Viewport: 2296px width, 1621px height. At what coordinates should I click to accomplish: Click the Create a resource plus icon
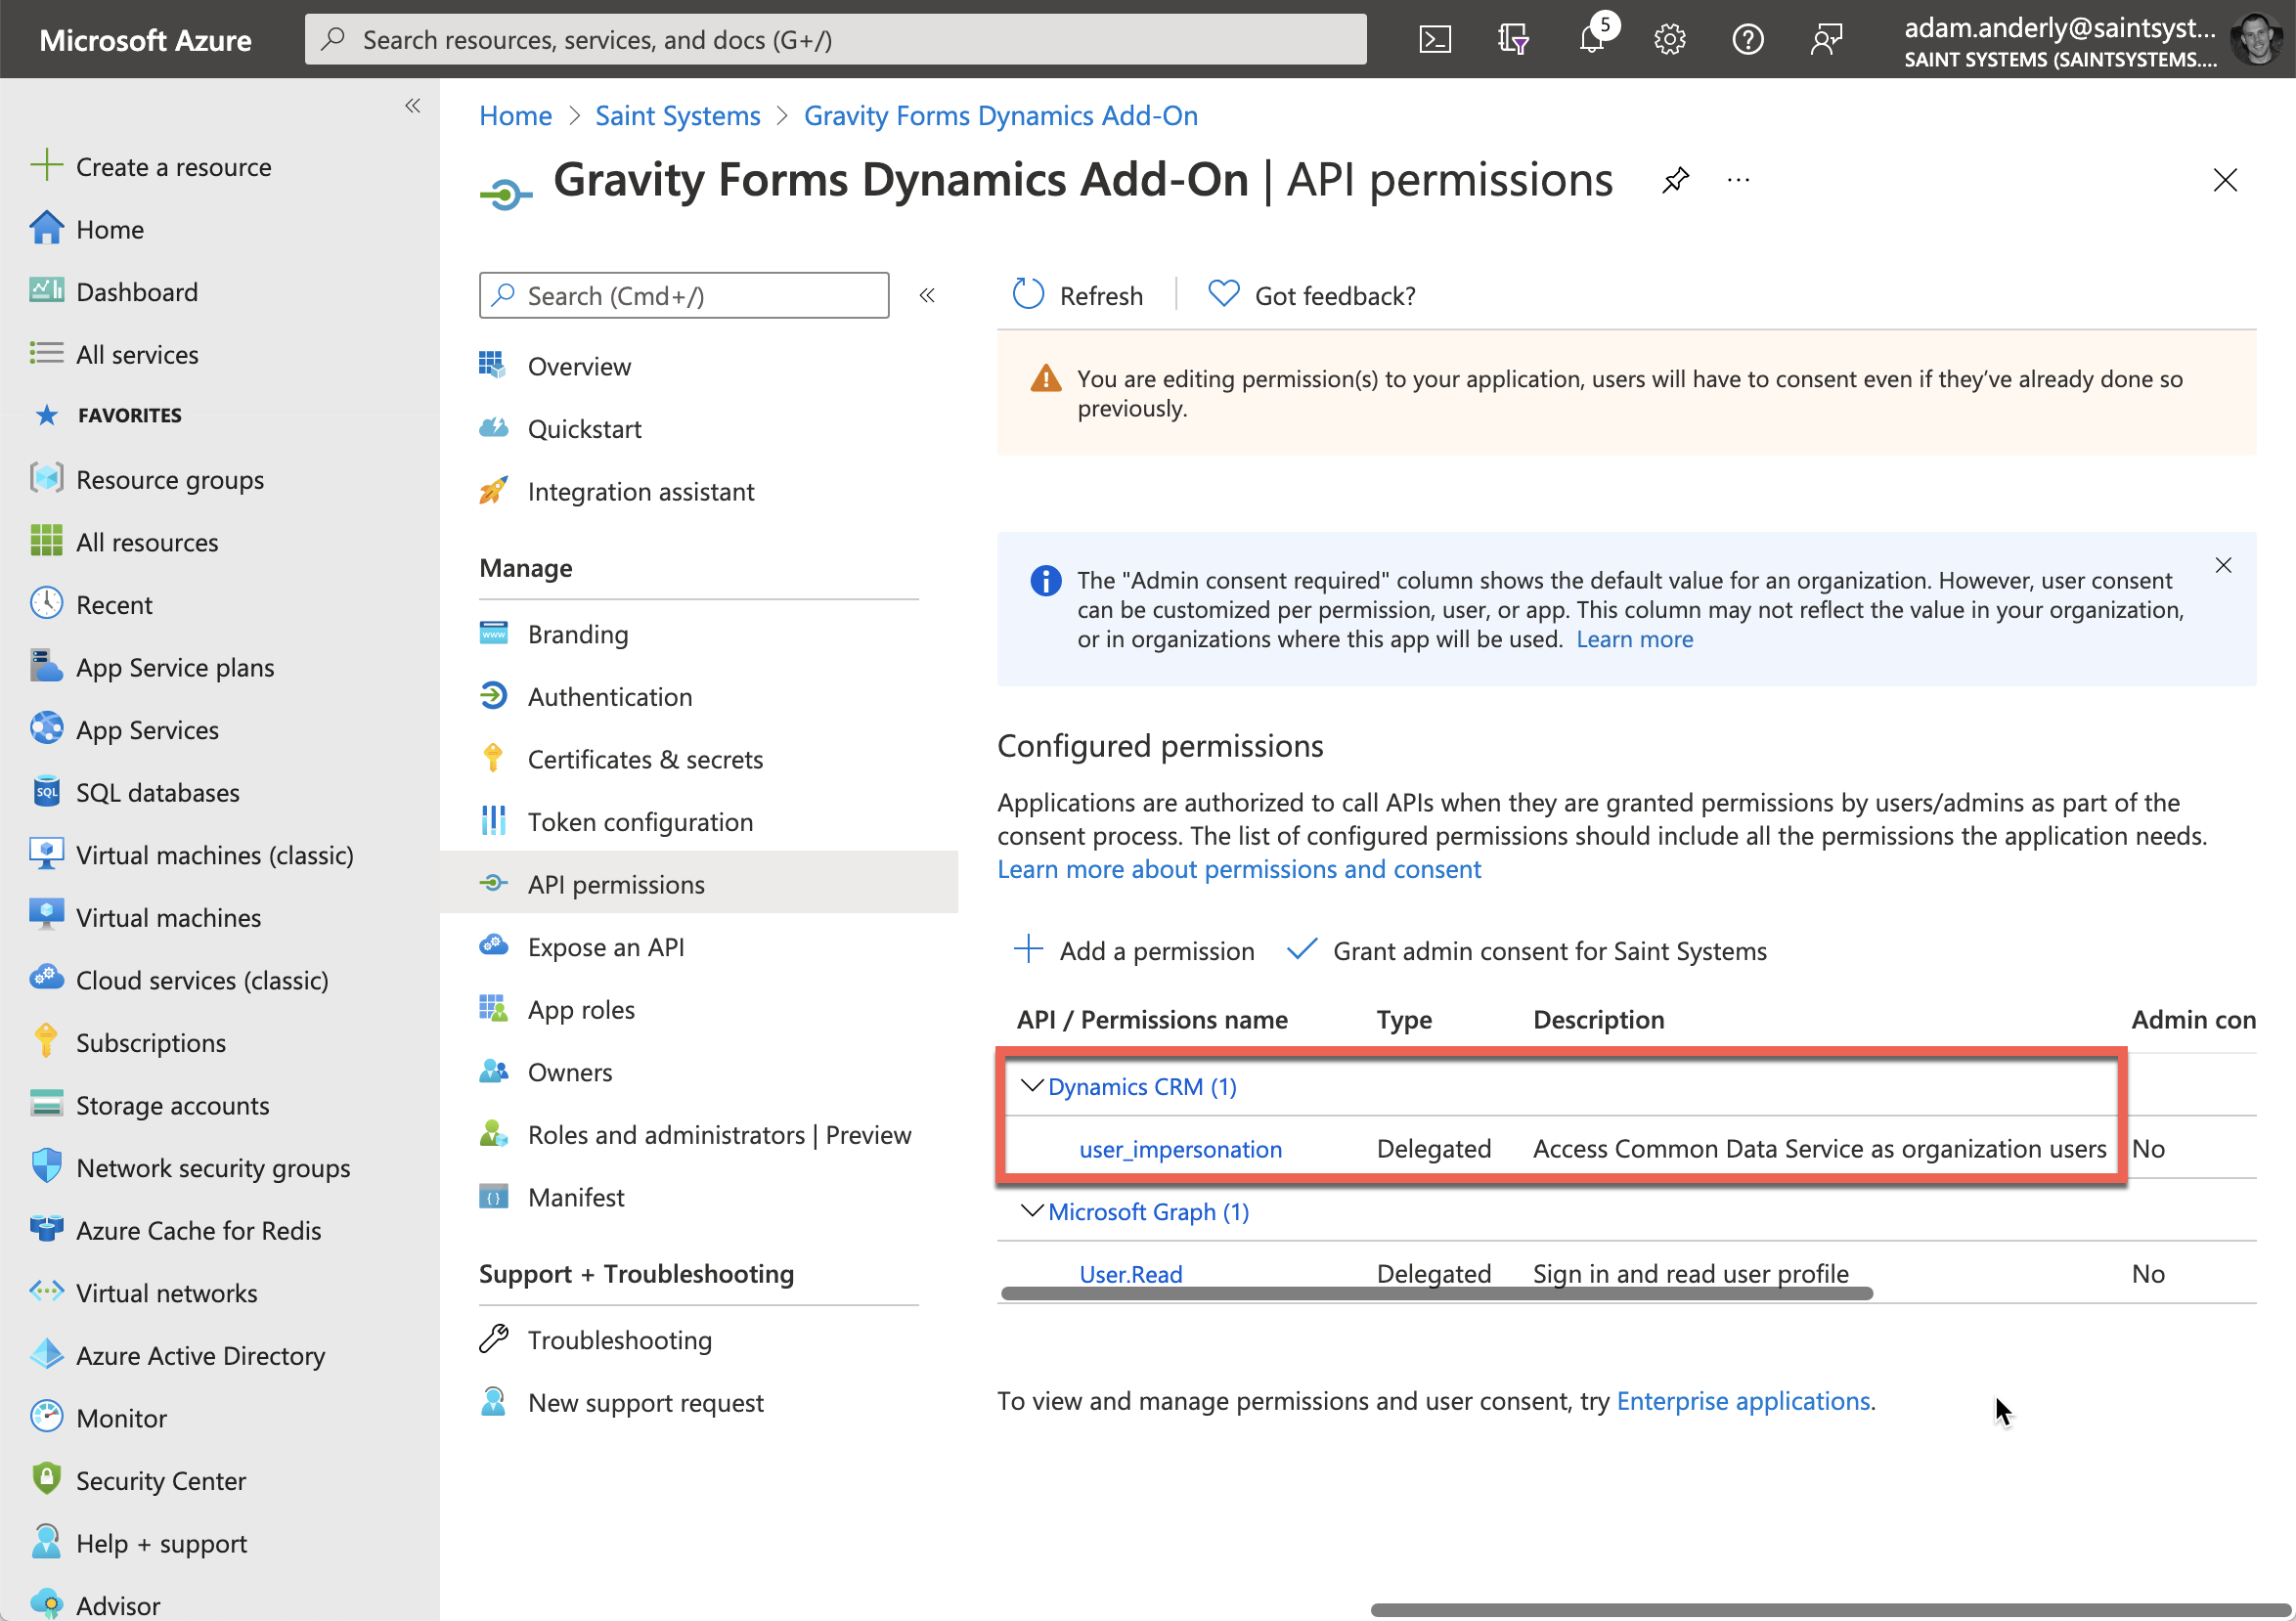pos(46,166)
